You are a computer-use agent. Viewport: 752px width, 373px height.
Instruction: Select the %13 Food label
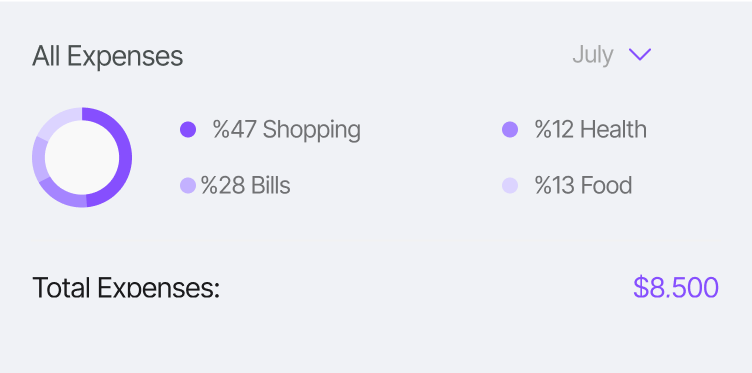click(584, 186)
